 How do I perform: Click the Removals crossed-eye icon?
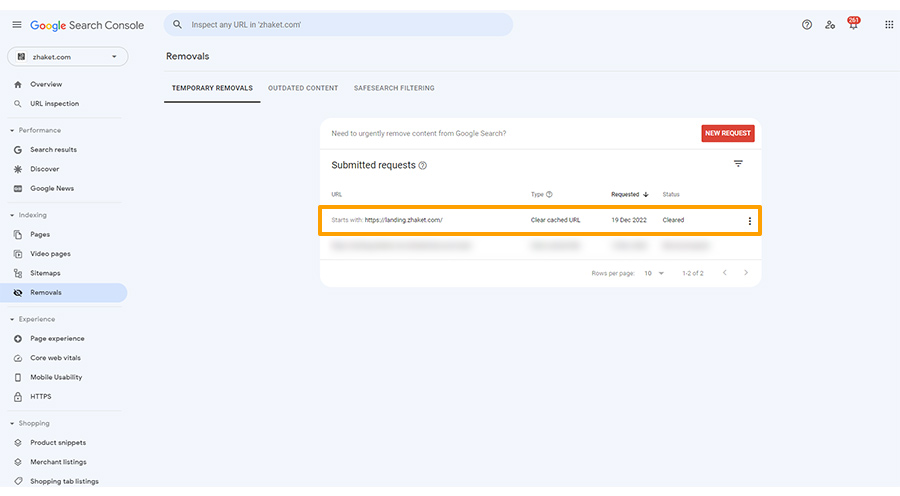(x=18, y=293)
